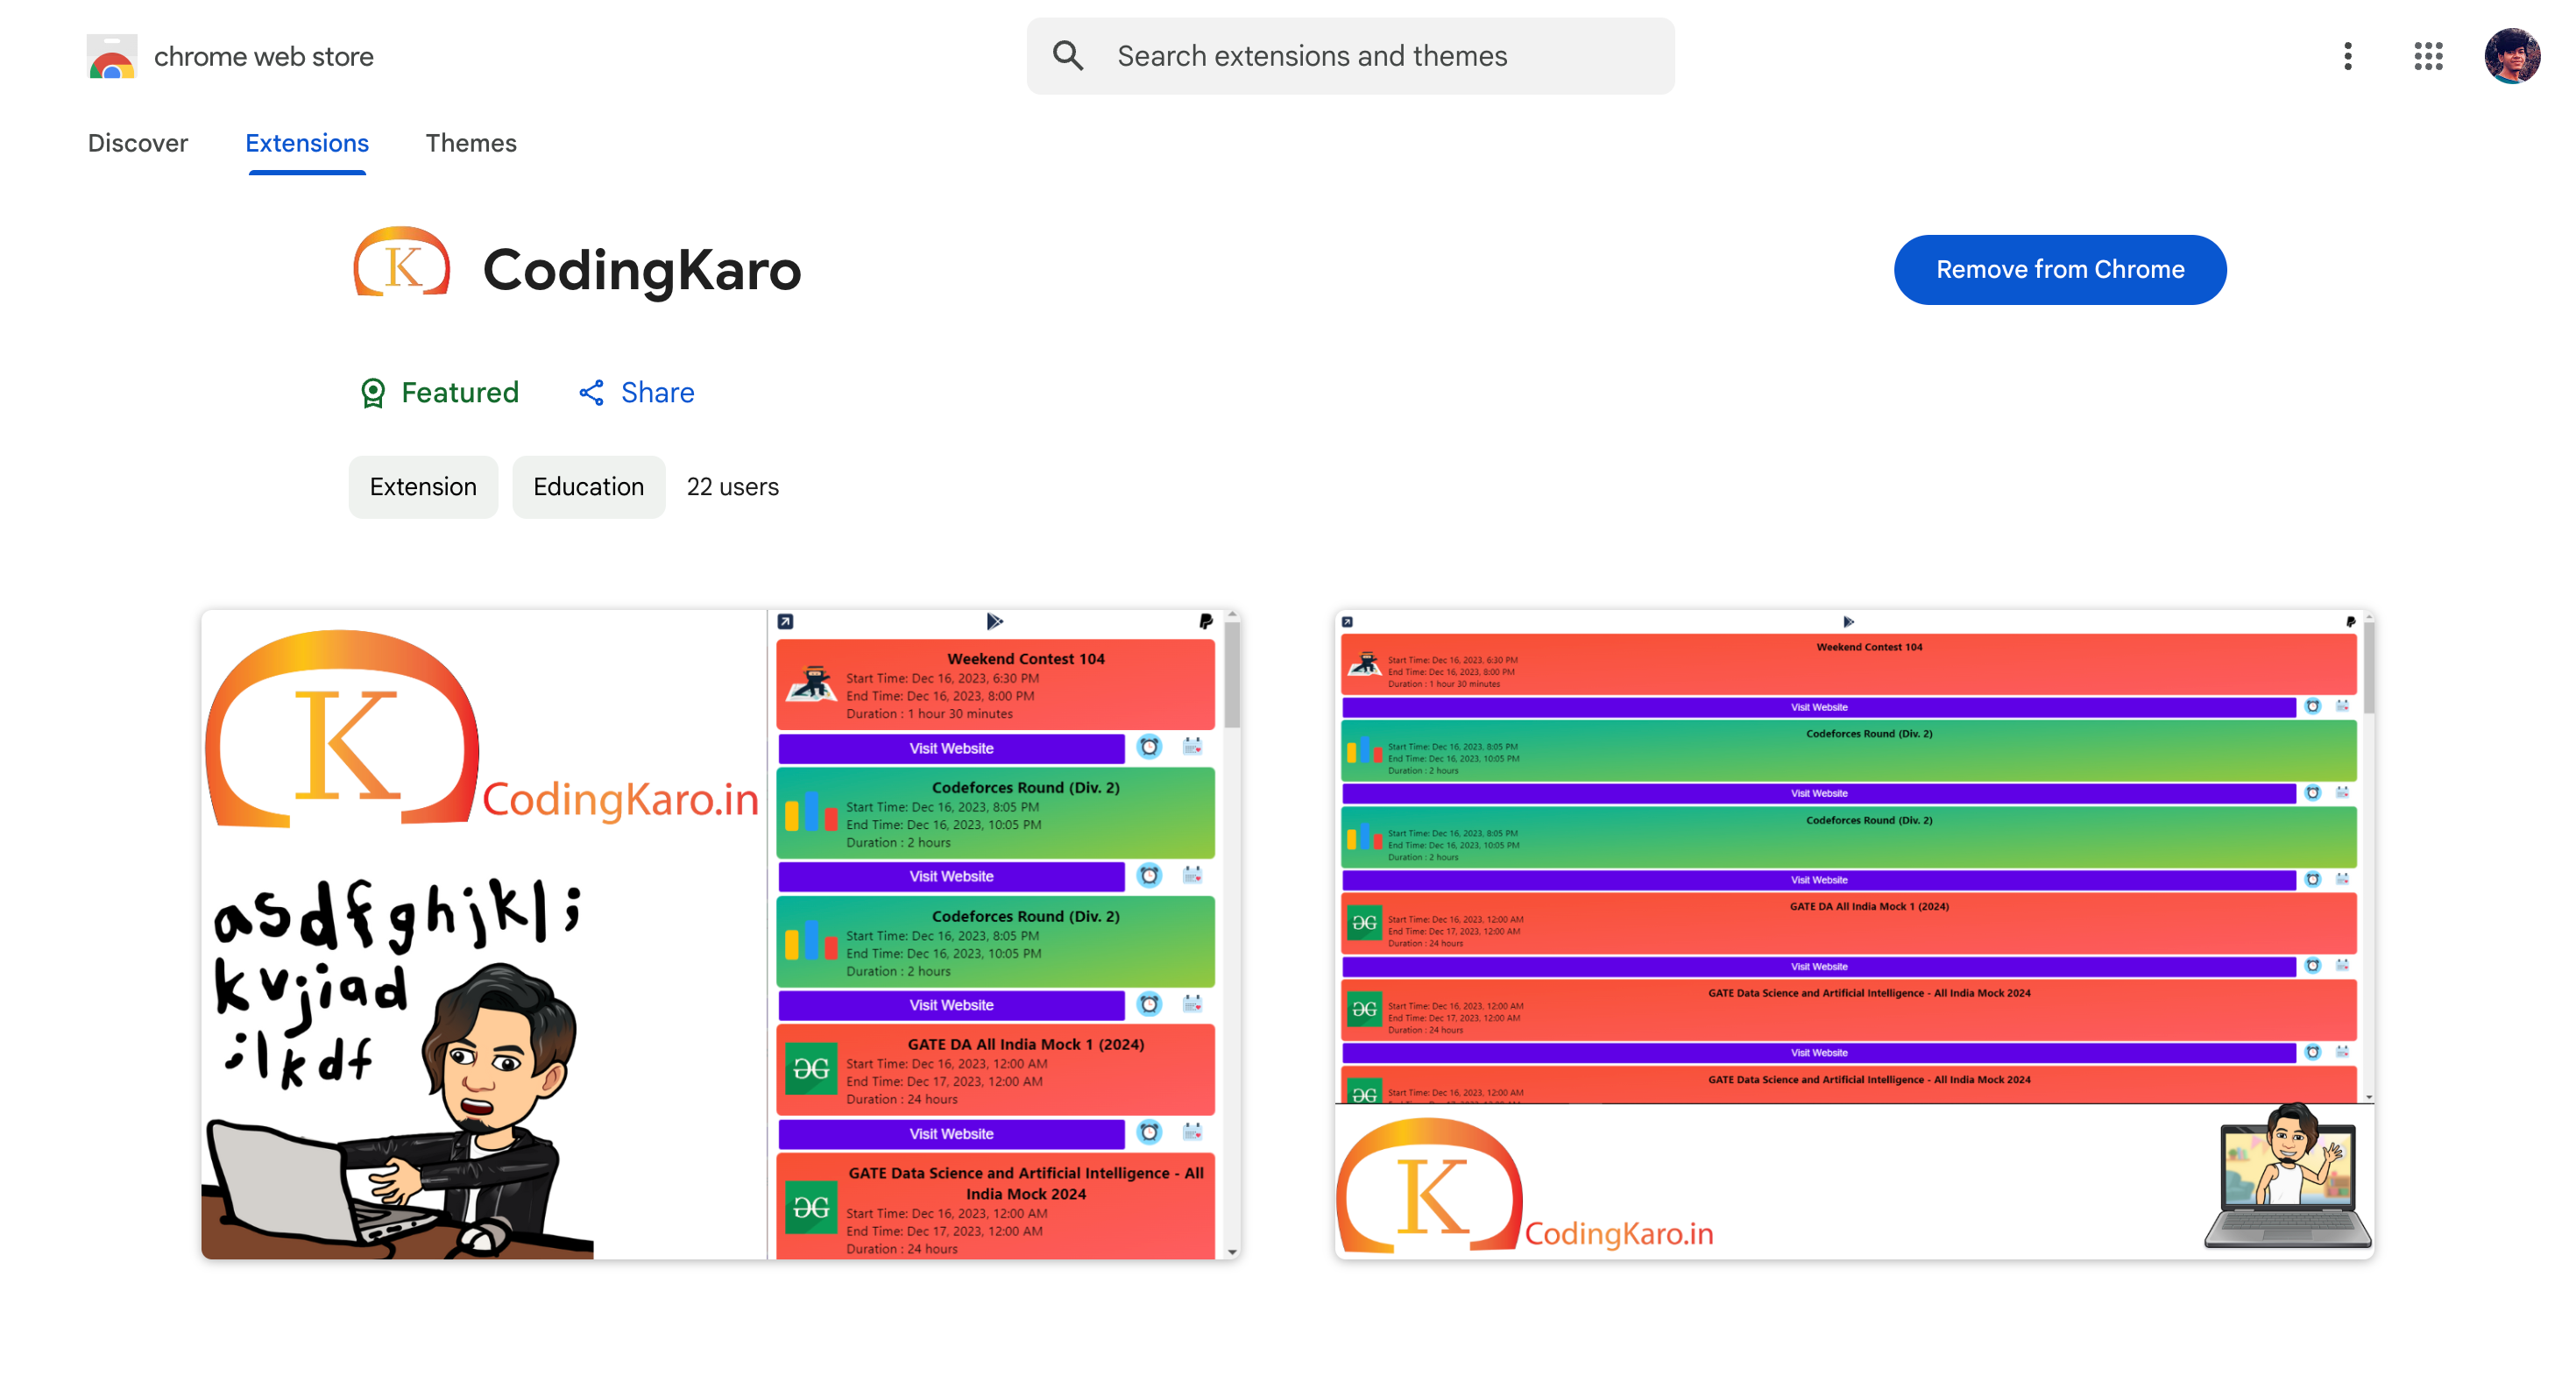This screenshot has height=1397, width=2576.
Task: Click the Remove from Chrome button
Action: [2059, 269]
